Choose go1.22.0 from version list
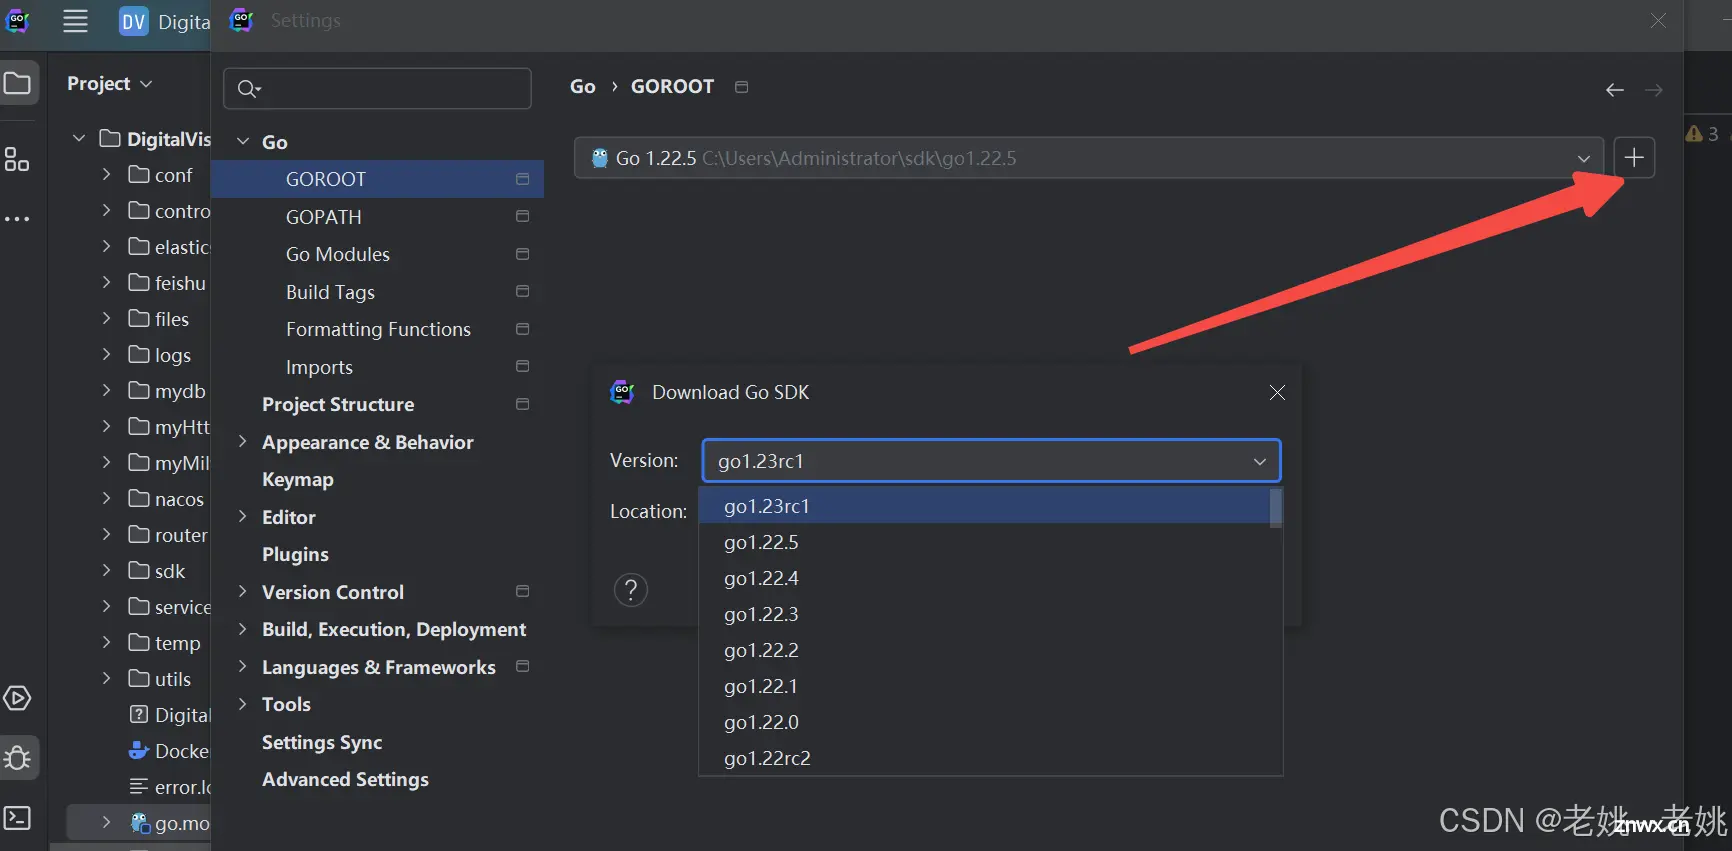Screen dimensions: 1732x851 pyautogui.click(x=984, y=722)
